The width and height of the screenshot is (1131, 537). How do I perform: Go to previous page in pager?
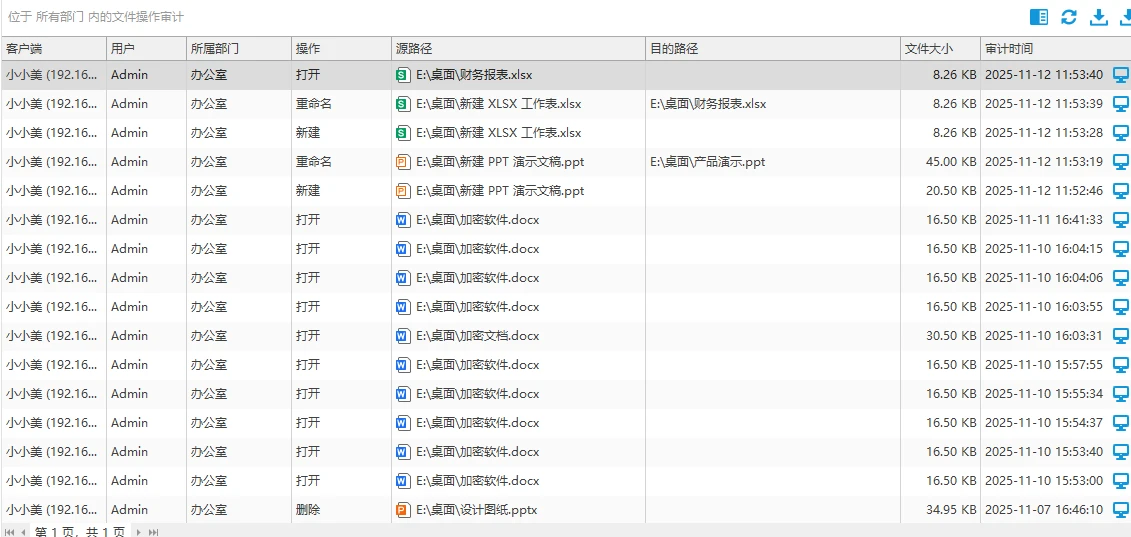(x=23, y=532)
